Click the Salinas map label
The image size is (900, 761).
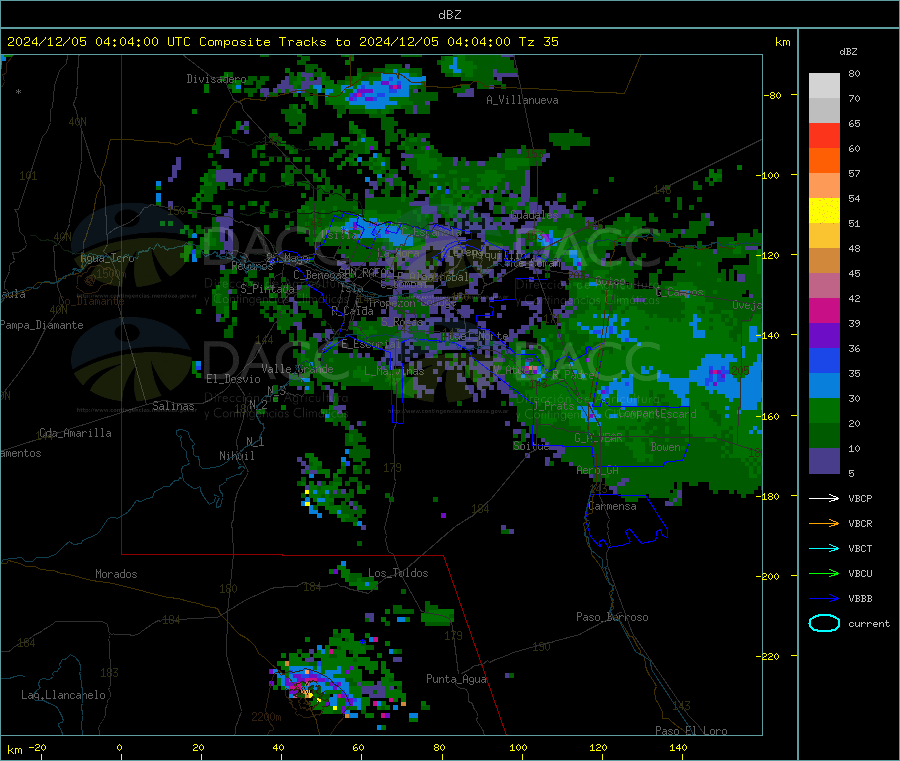[173, 406]
